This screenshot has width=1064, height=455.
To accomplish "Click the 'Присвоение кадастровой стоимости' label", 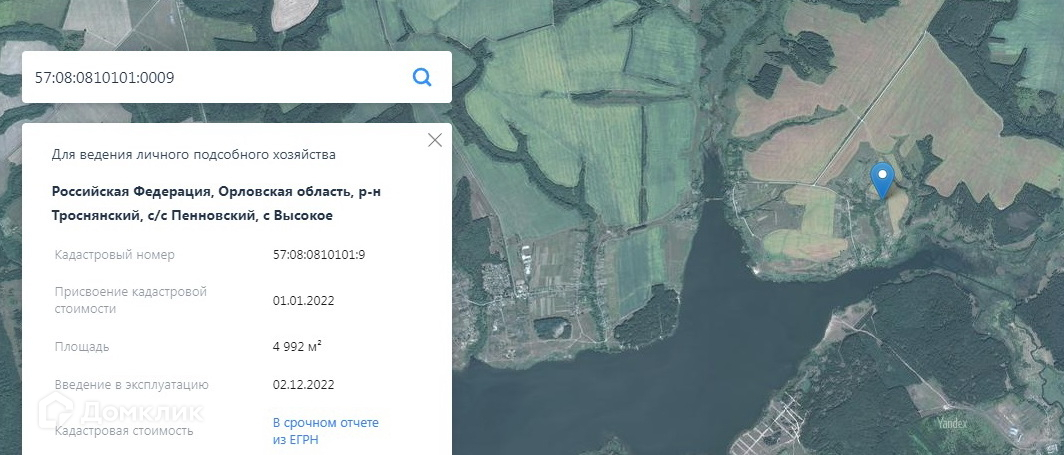I will [x=131, y=300].
